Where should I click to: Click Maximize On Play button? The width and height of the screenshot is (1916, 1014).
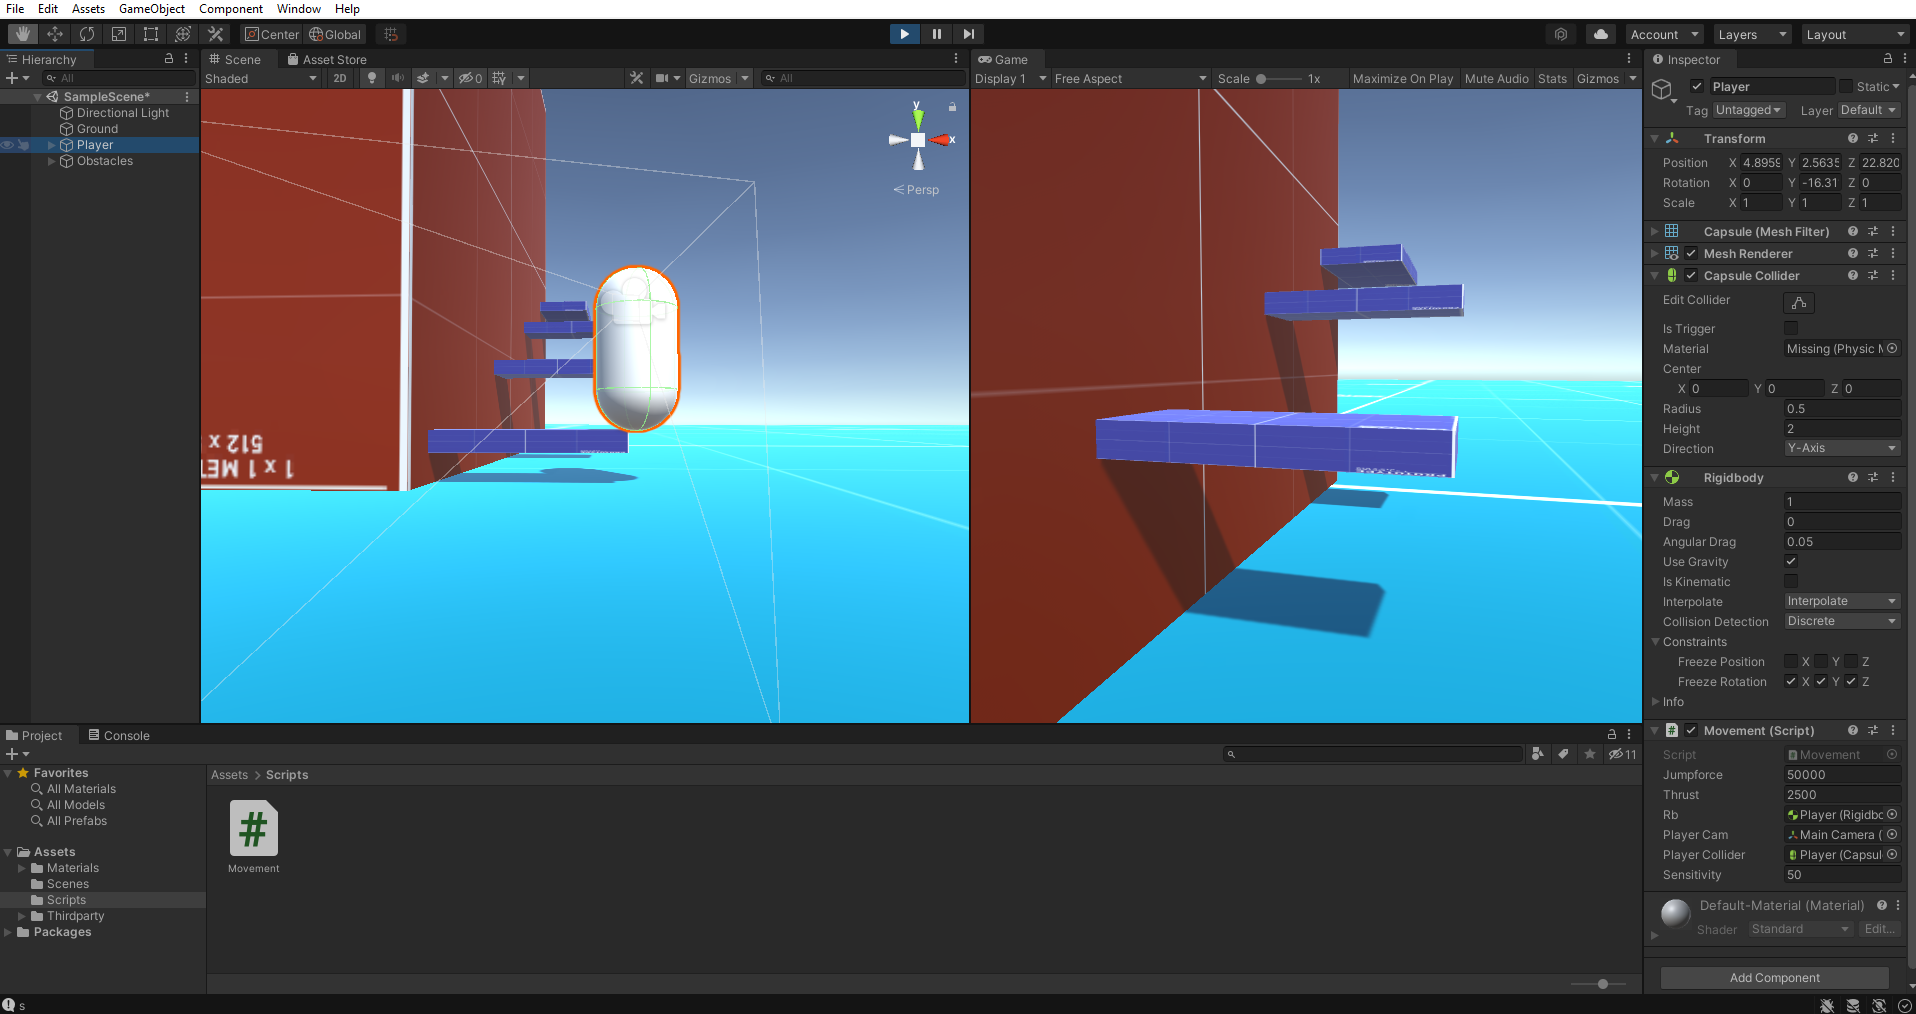tap(1402, 78)
